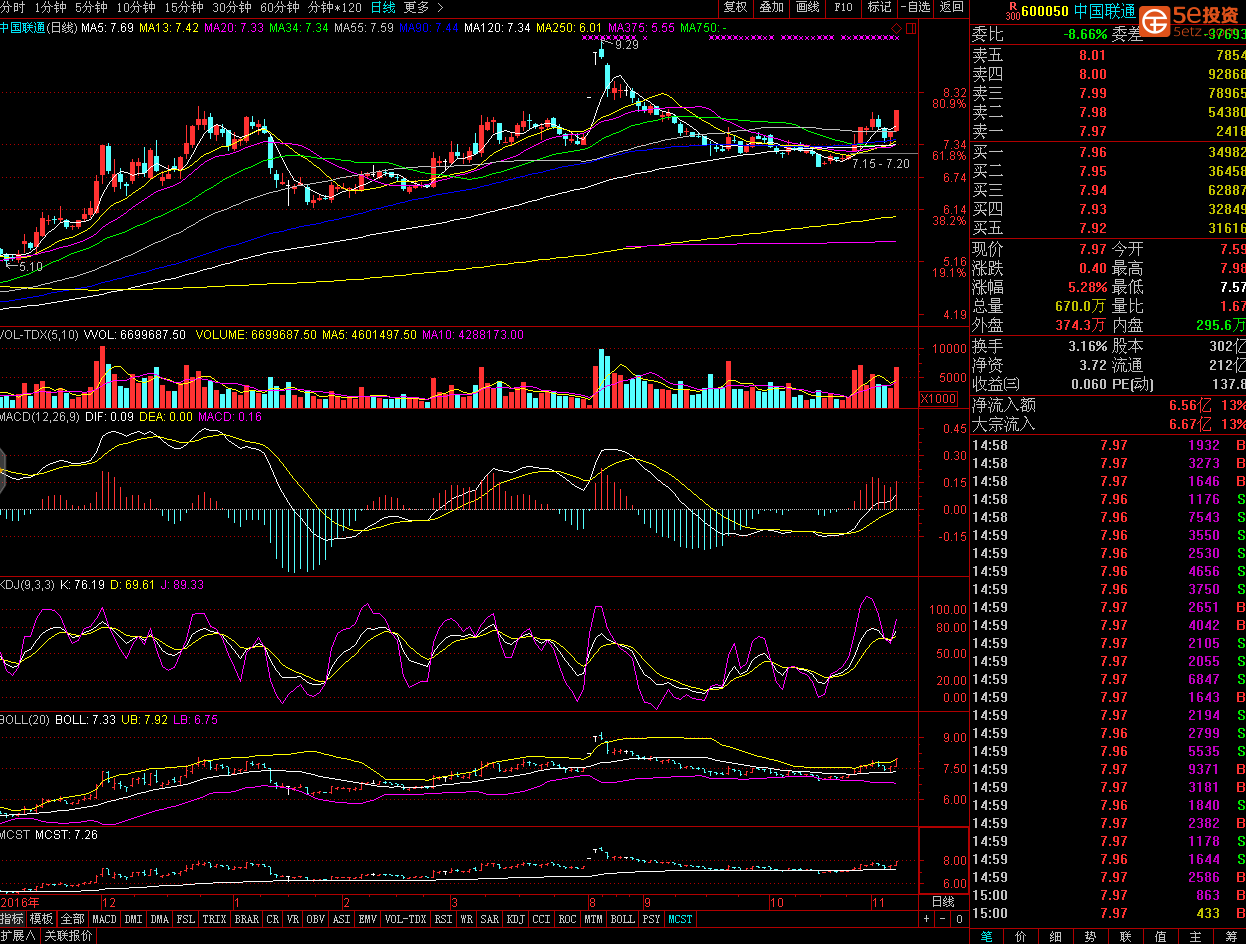The image size is (1246, 944).
Task: Select the EMV indicator
Action: tap(368, 919)
